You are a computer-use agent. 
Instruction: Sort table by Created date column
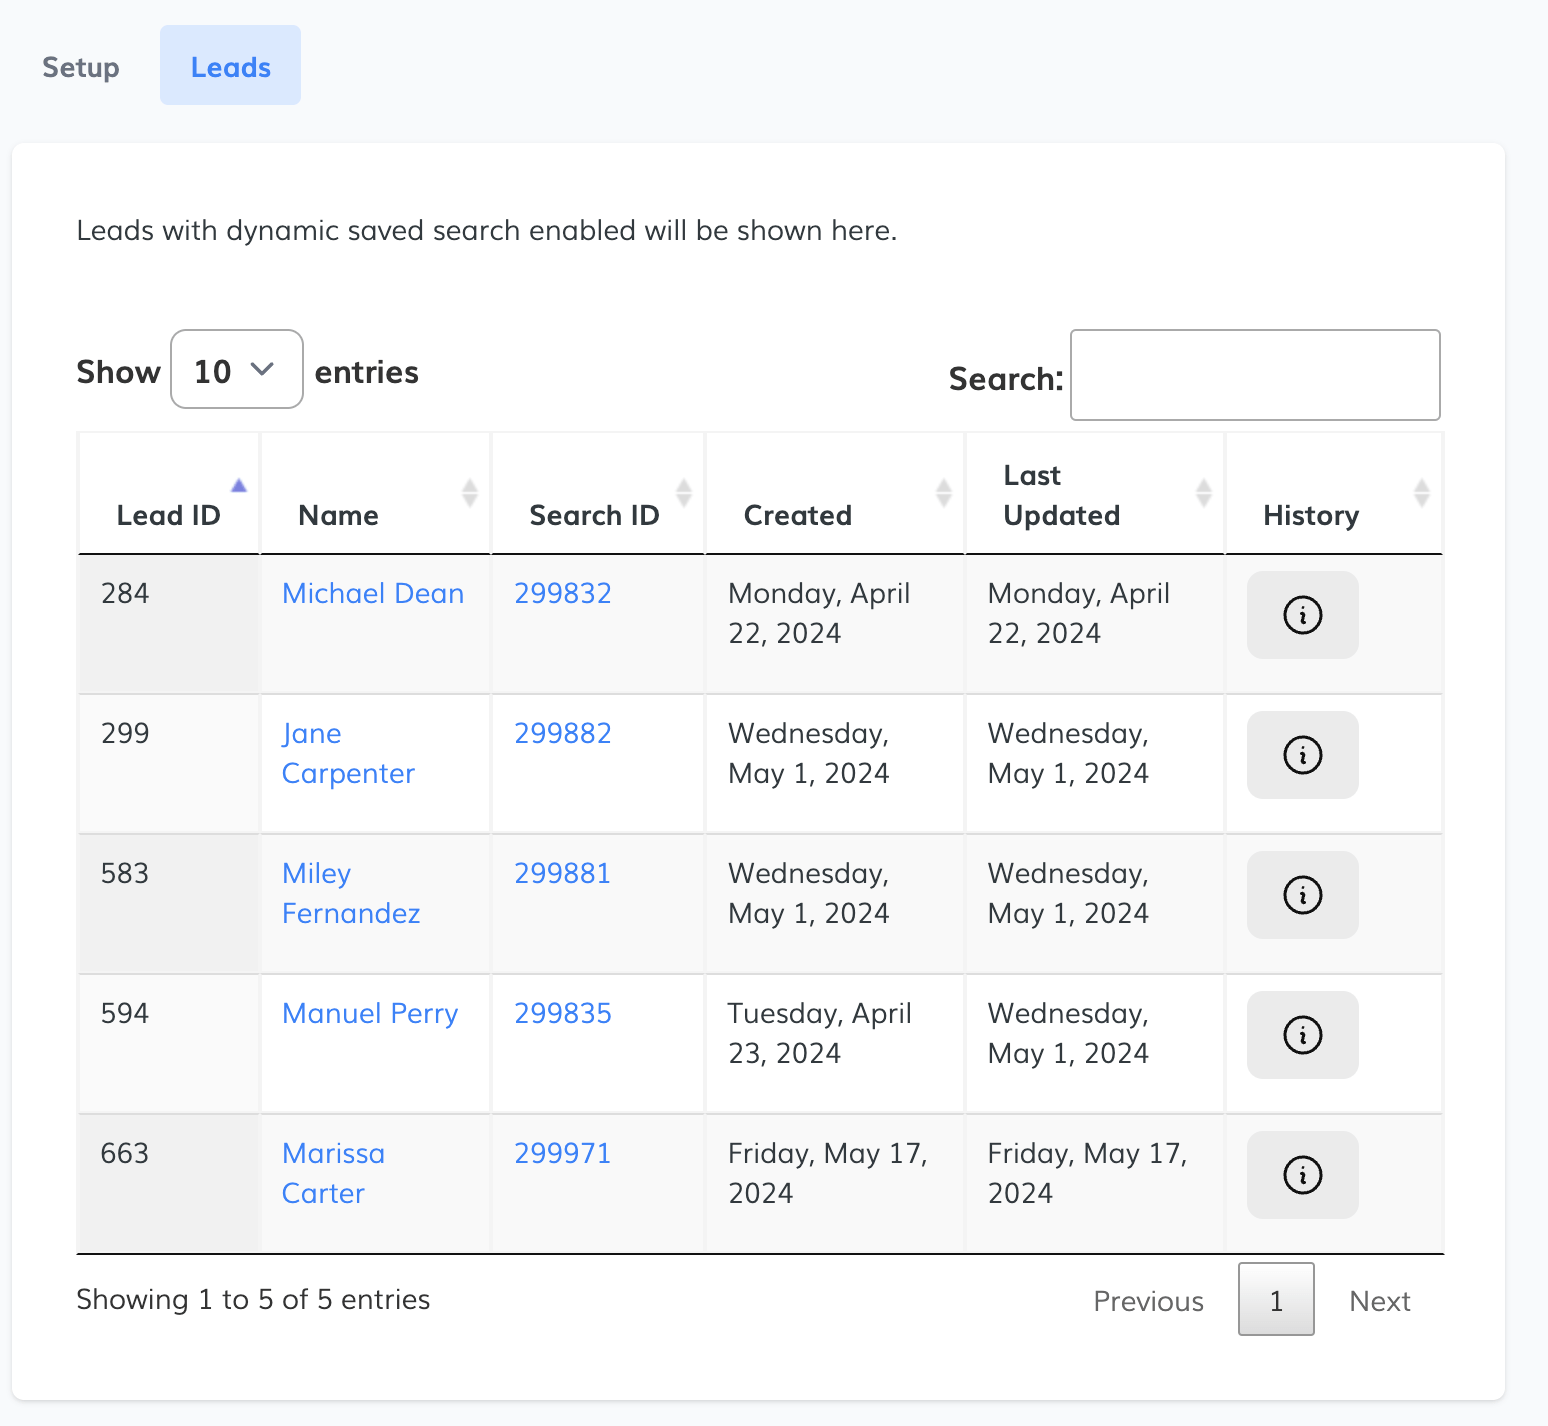pos(798,515)
